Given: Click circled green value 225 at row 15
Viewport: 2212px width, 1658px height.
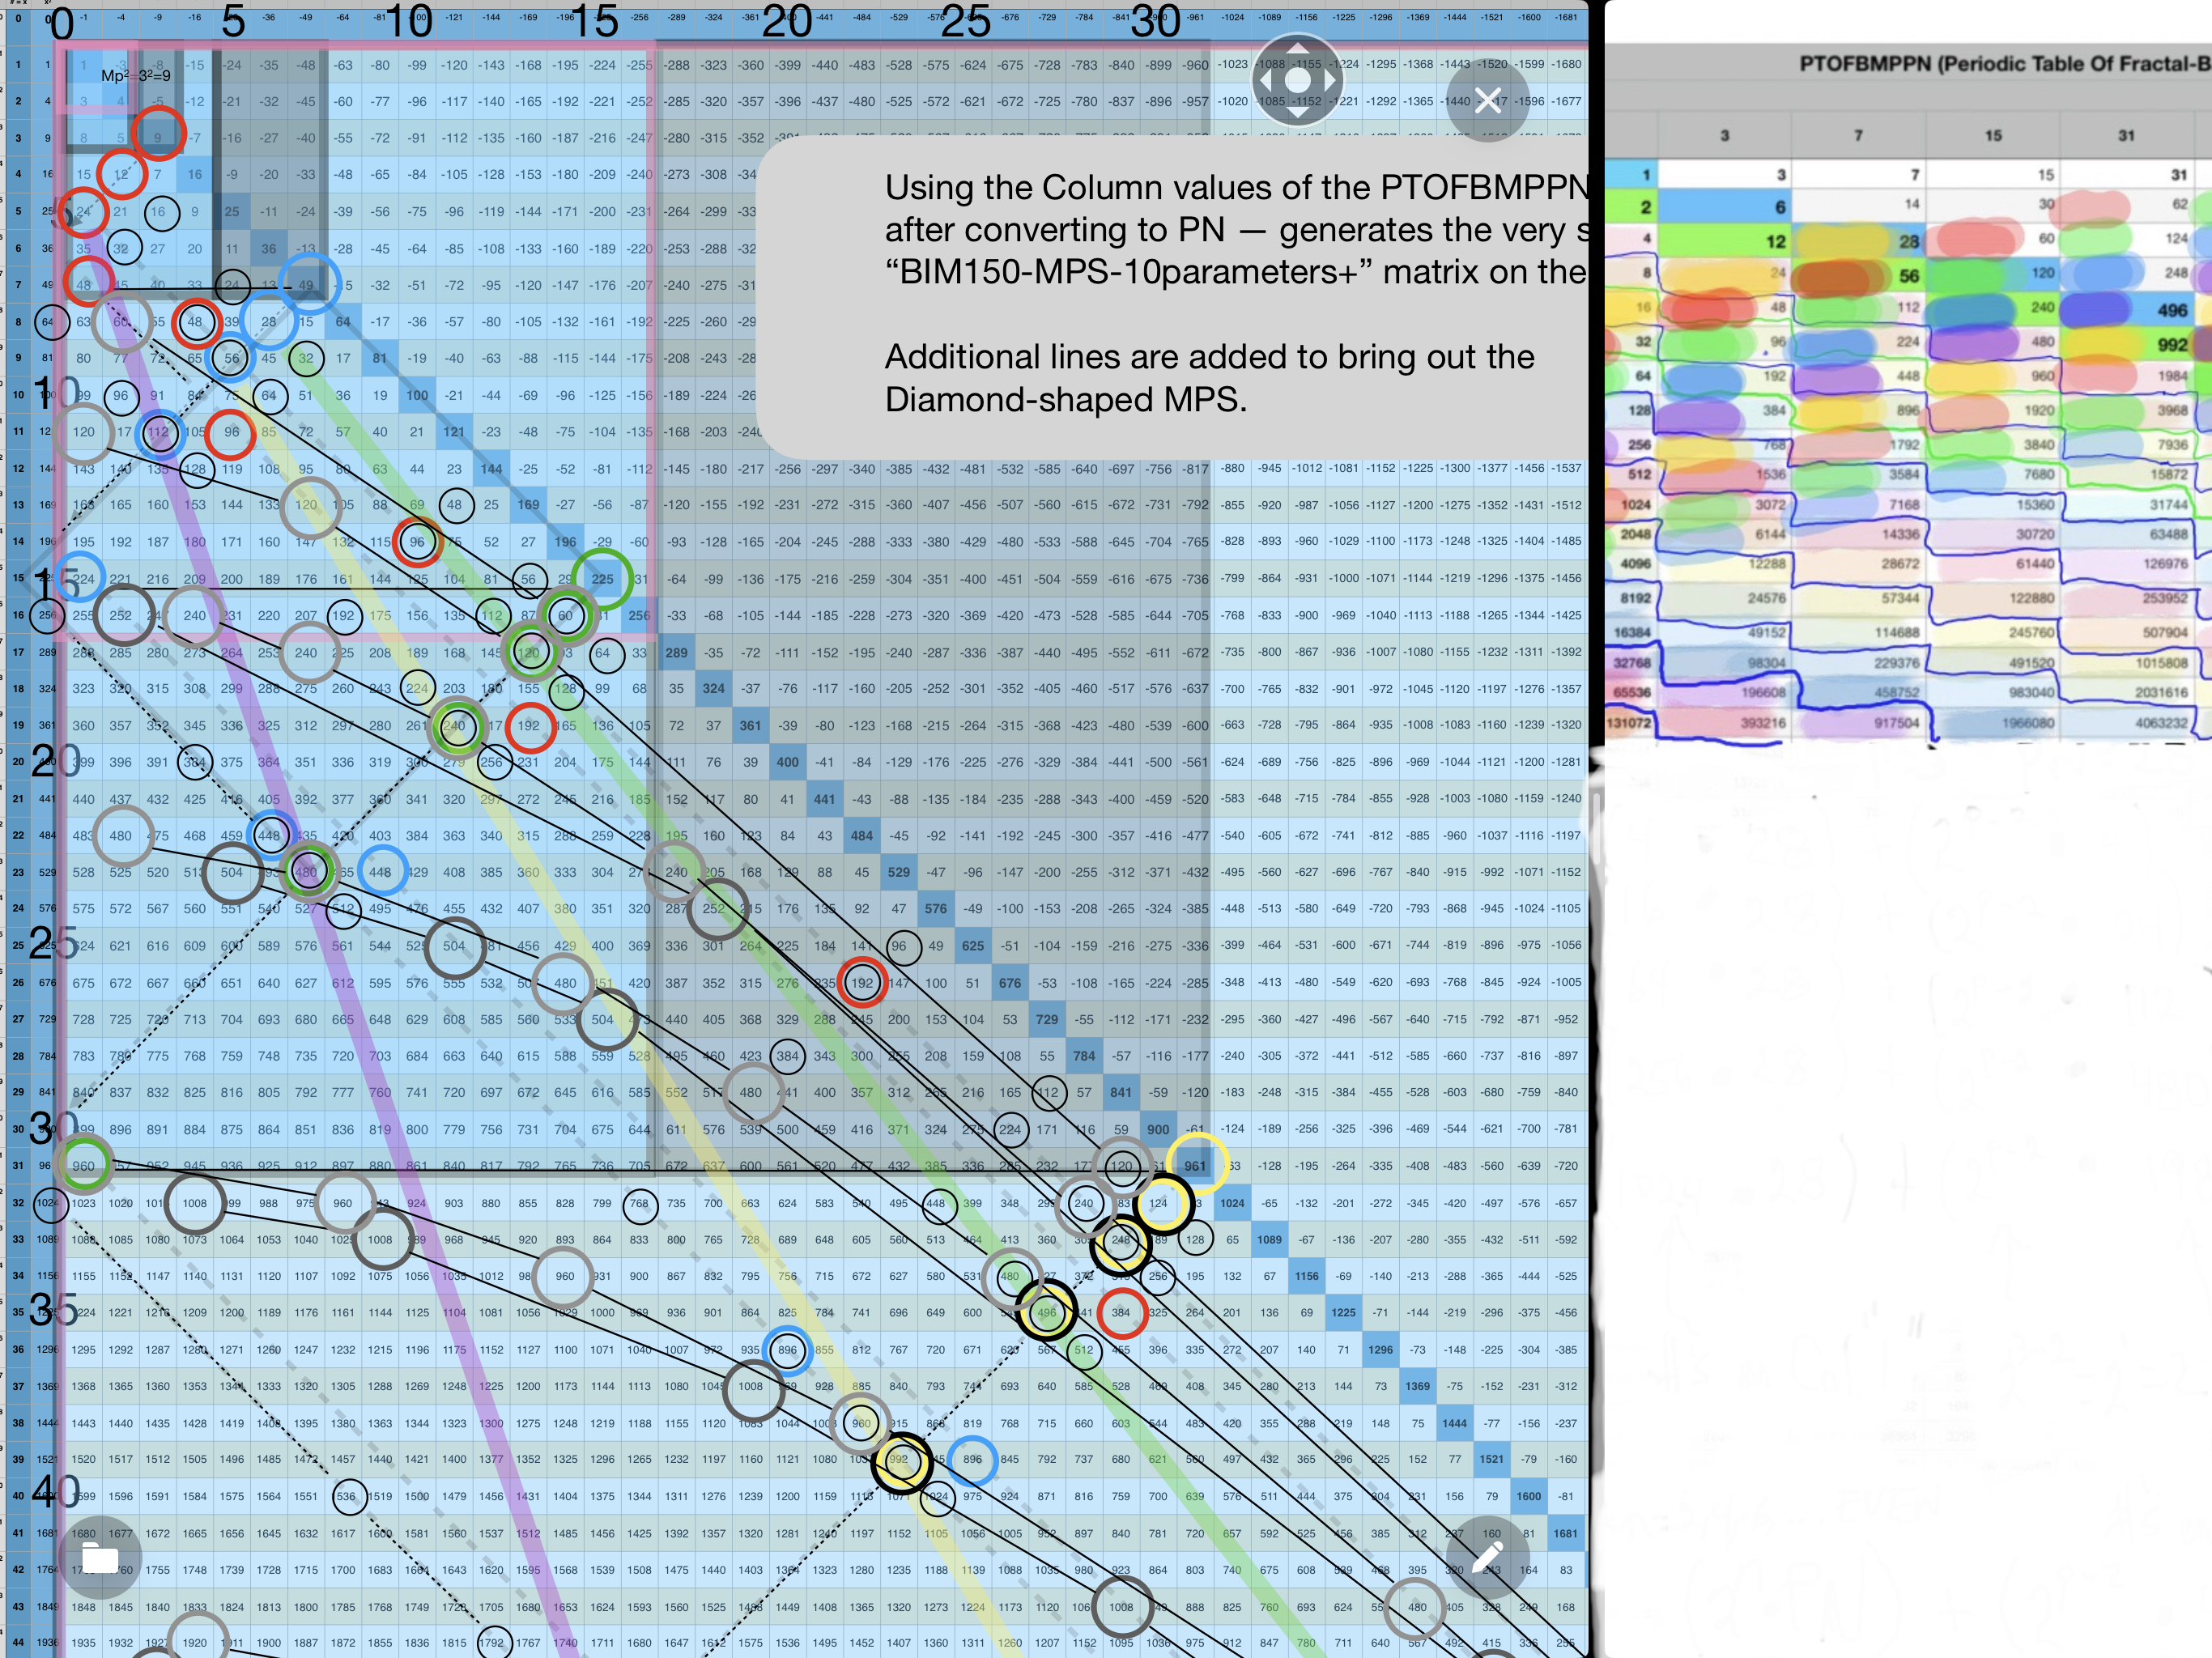Looking at the screenshot, I should pyautogui.click(x=610, y=576).
